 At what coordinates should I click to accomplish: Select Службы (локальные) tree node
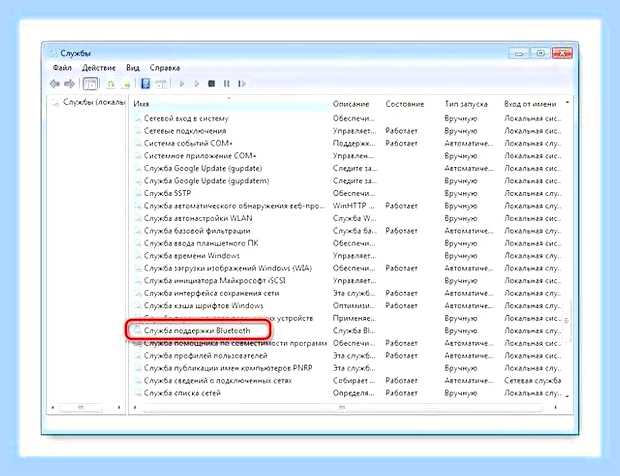(x=94, y=102)
